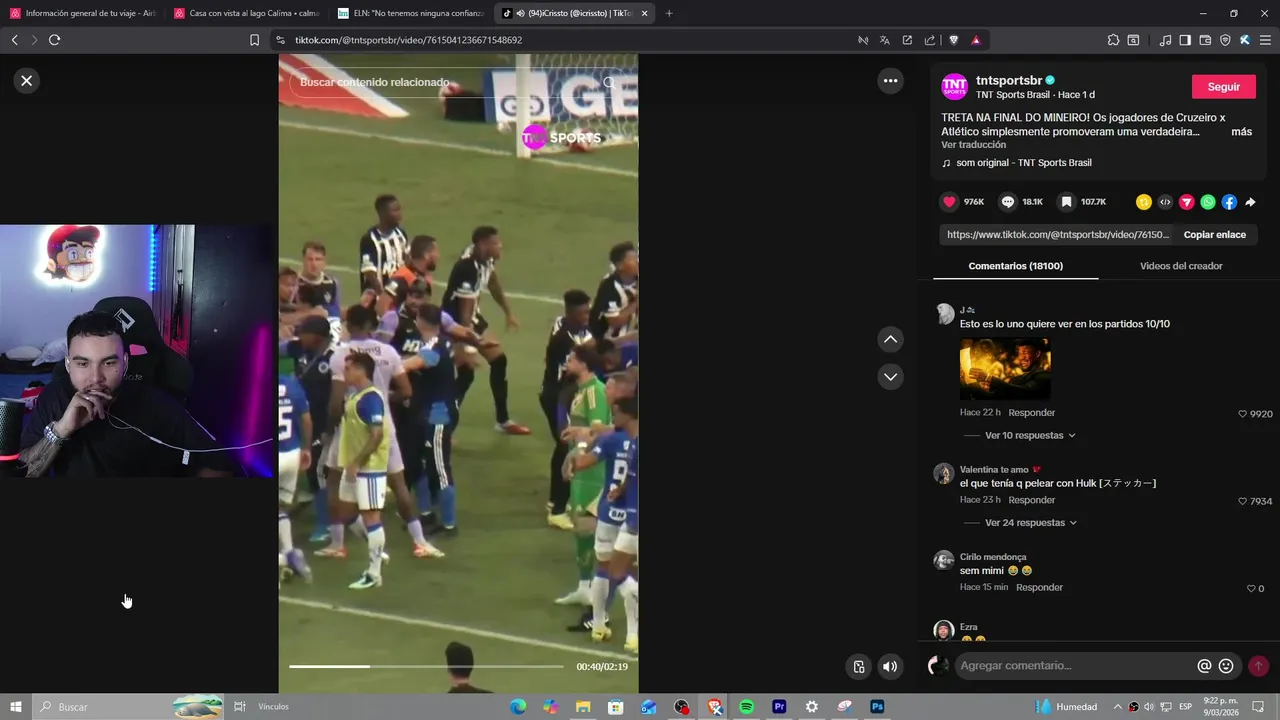Reply to Valentina te amo's comment

[1031, 500]
